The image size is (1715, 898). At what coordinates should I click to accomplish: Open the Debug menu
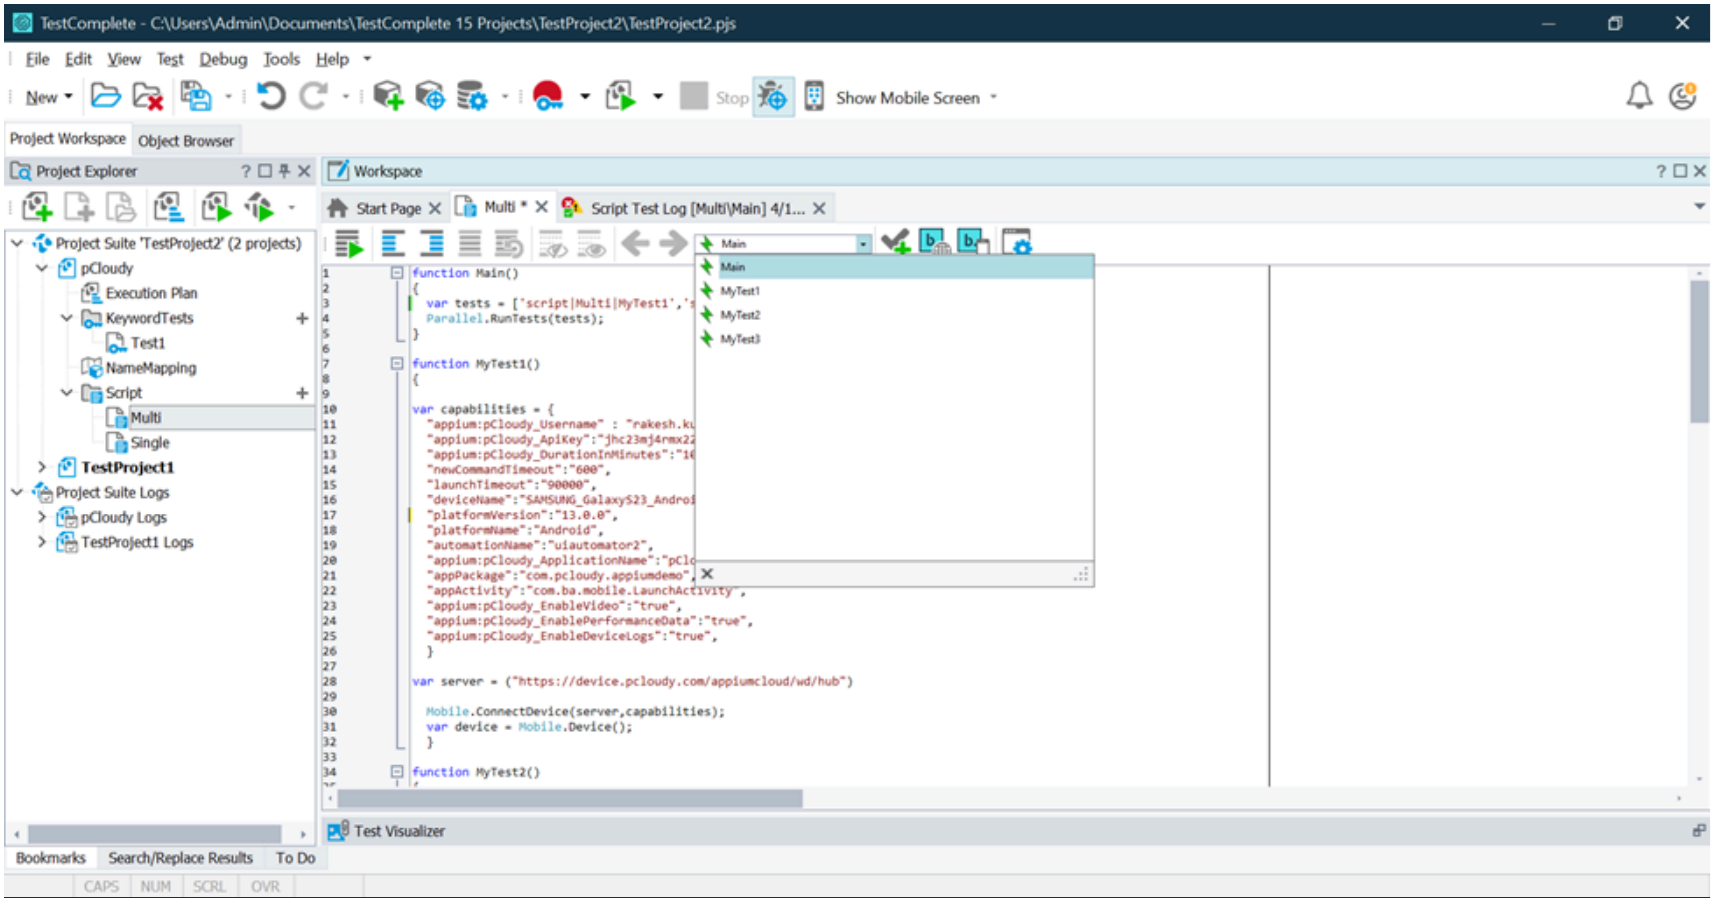pos(222,59)
